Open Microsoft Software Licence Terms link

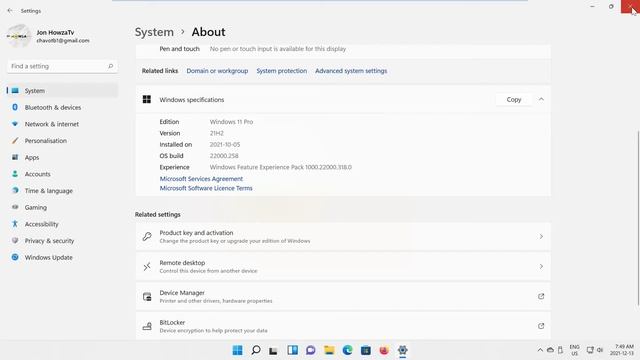tap(206, 188)
